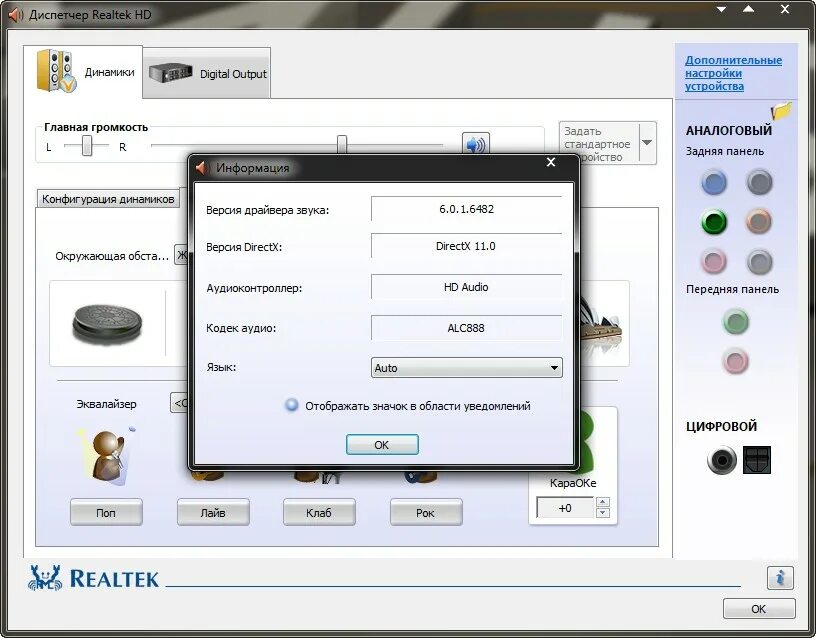Click the АНАЛОГОВЫЙ section heading
Image resolution: width=816 pixels, height=638 pixels.
(729, 130)
